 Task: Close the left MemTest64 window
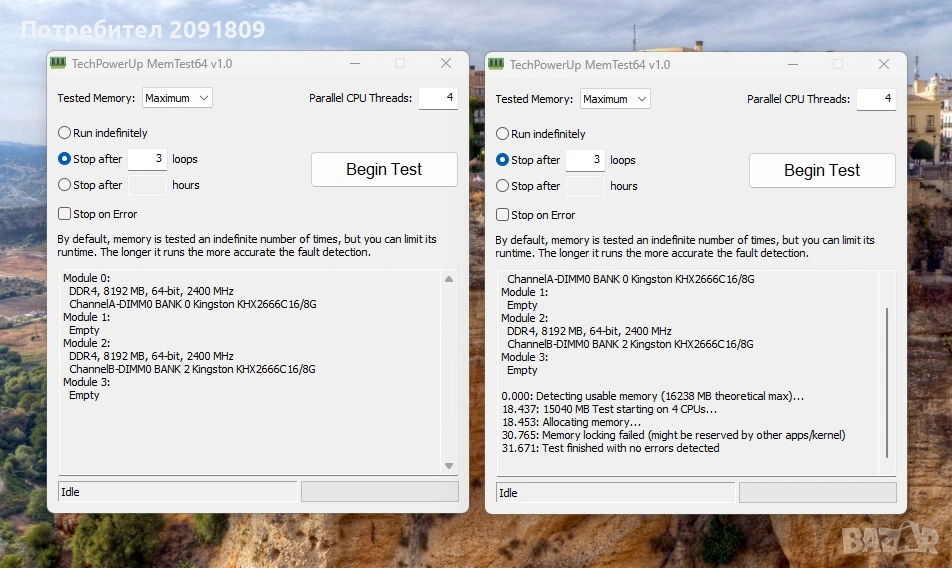[x=446, y=64]
